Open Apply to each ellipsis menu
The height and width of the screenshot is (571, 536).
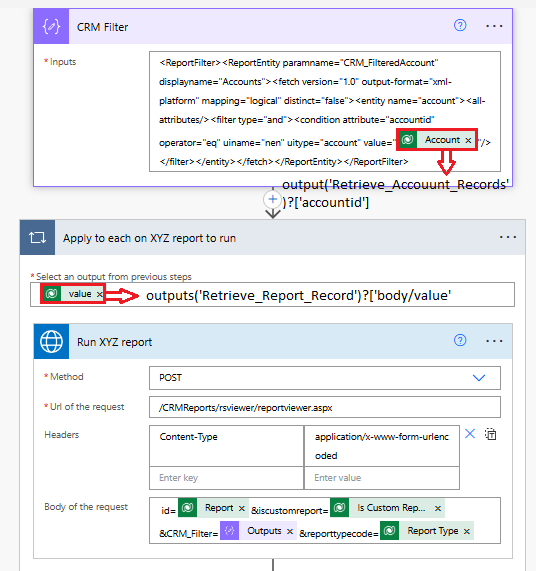[508, 237]
